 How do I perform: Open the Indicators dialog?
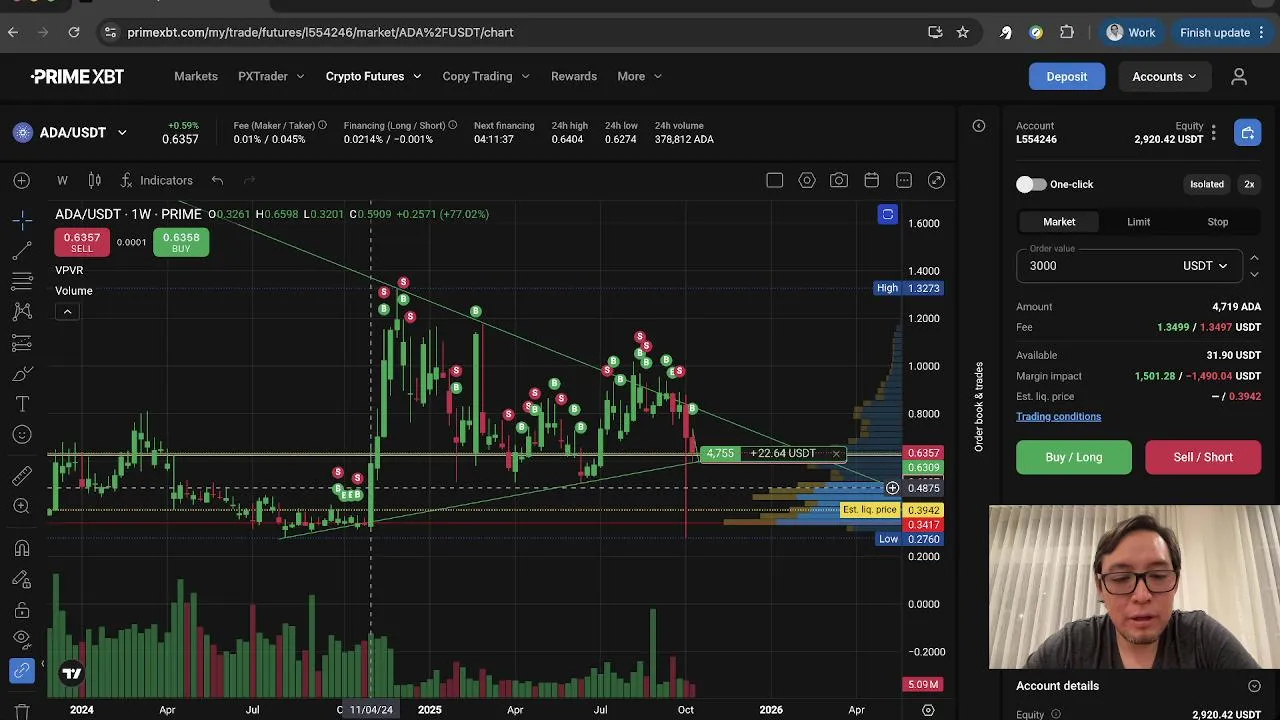[156, 181]
